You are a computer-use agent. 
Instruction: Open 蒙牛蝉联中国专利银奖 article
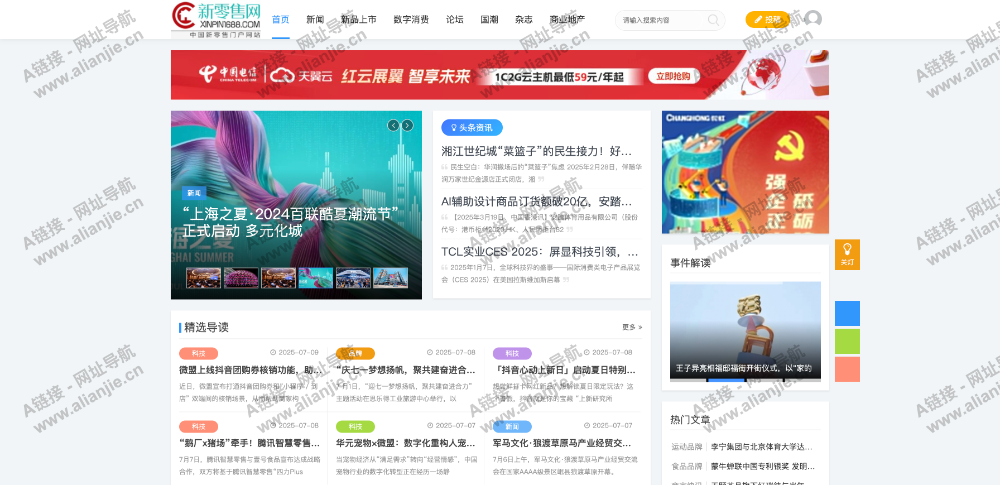pyautogui.click(x=763, y=466)
